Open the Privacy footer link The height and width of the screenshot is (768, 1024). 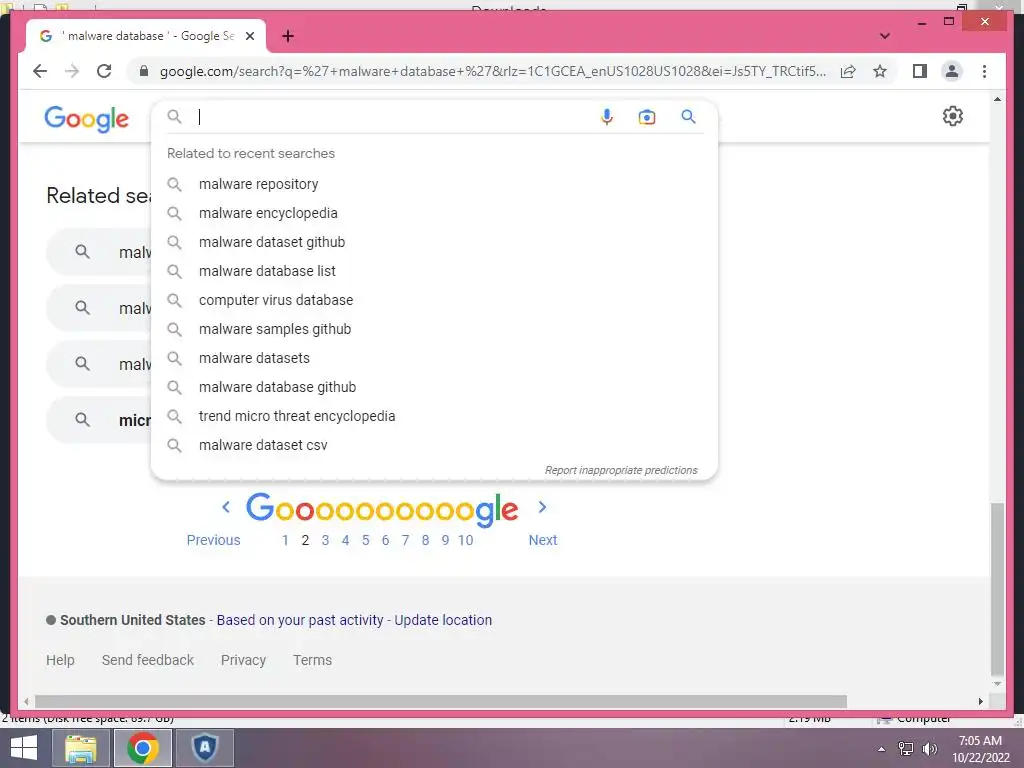click(x=243, y=660)
